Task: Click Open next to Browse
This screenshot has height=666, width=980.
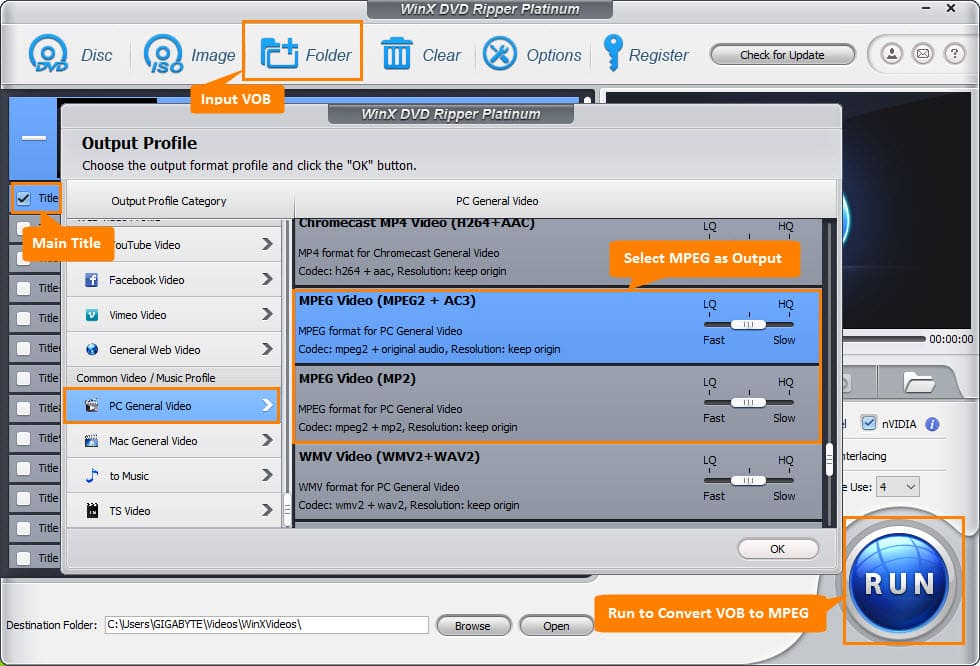Action: pyautogui.click(x=556, y=625)
